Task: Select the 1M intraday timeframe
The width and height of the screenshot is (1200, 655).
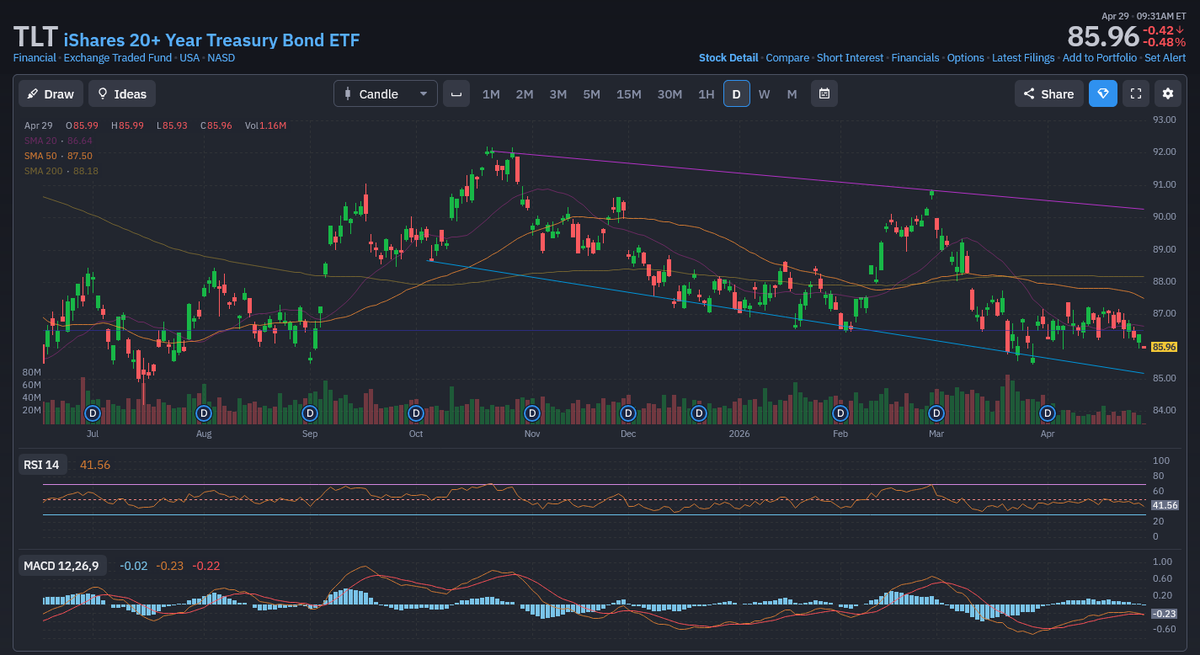Action: coord(491,94)
